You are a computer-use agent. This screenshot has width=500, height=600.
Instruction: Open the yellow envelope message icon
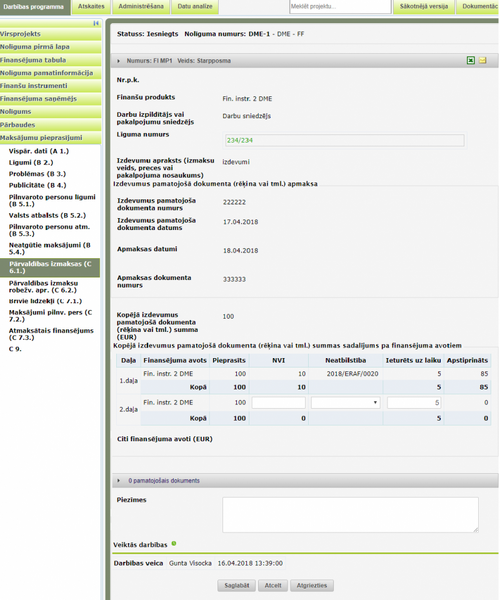[x=482, y=60]
